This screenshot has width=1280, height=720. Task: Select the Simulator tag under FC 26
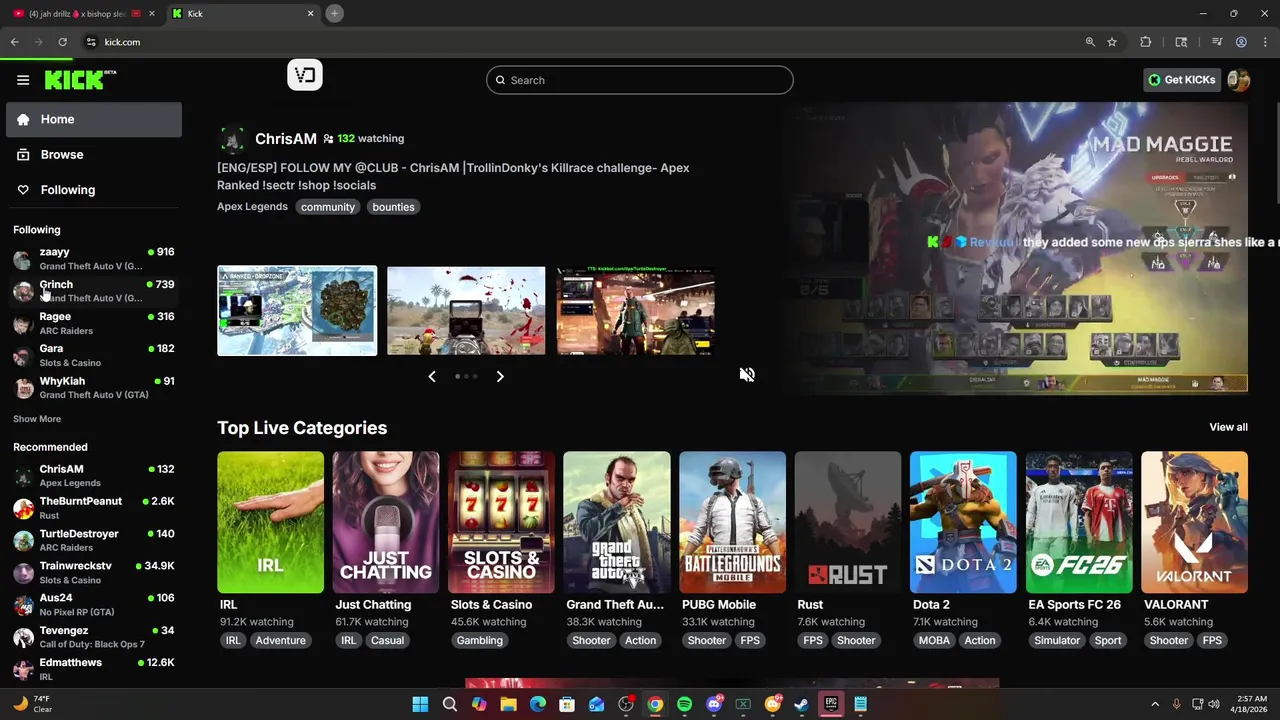(1057, 641)
